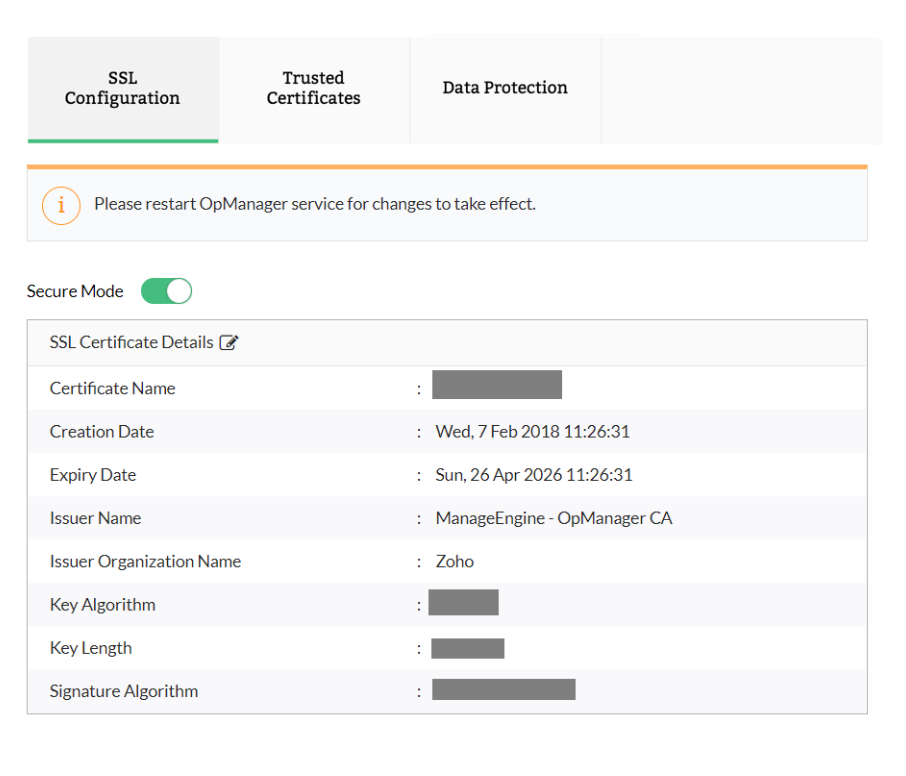This screenshot has width=906, height=776.
Task: Click the redacted Signature Algorithm value
Action: click(x=503, y=689)
